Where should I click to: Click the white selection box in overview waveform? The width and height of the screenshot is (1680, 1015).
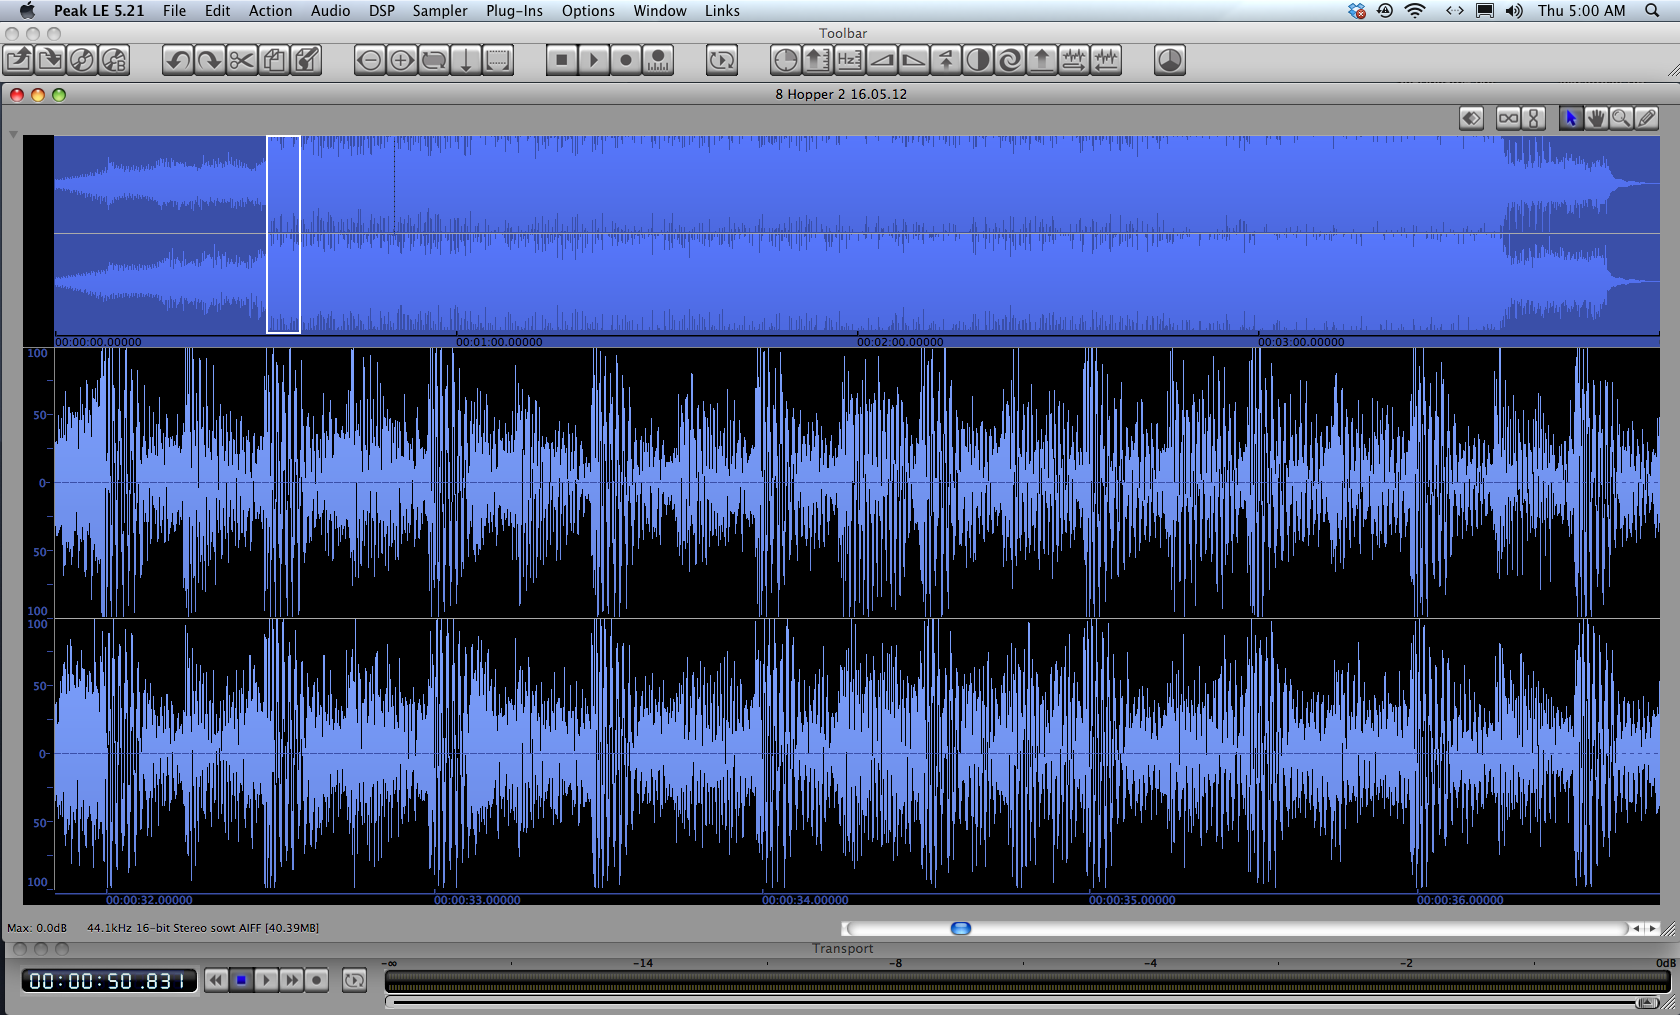(283, 234)
